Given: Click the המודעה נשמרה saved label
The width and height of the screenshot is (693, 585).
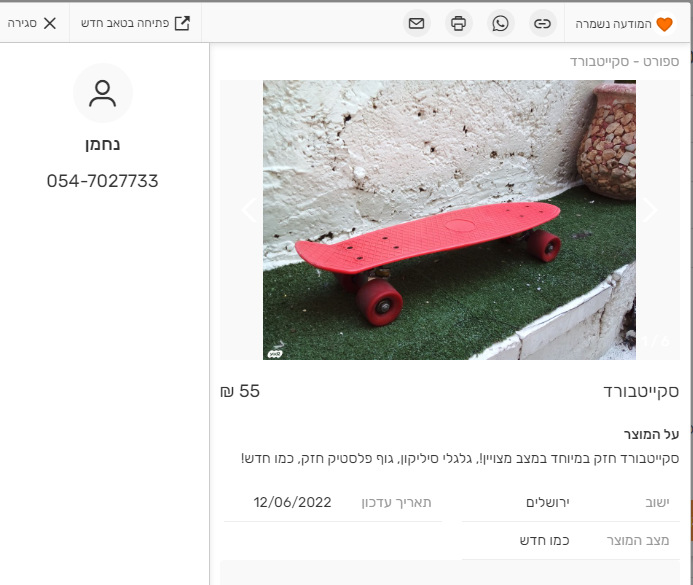Looking at the screenshot, I should tap(613, 24).
